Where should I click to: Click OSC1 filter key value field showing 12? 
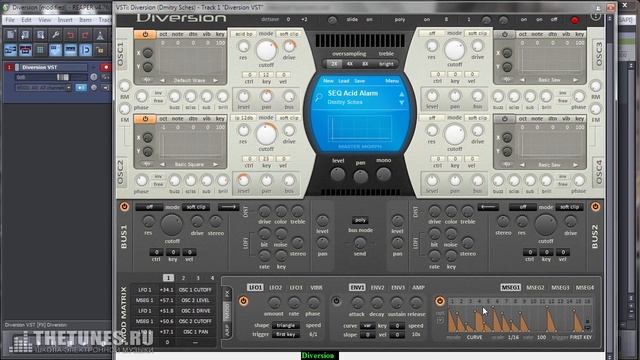pos(266,75)
